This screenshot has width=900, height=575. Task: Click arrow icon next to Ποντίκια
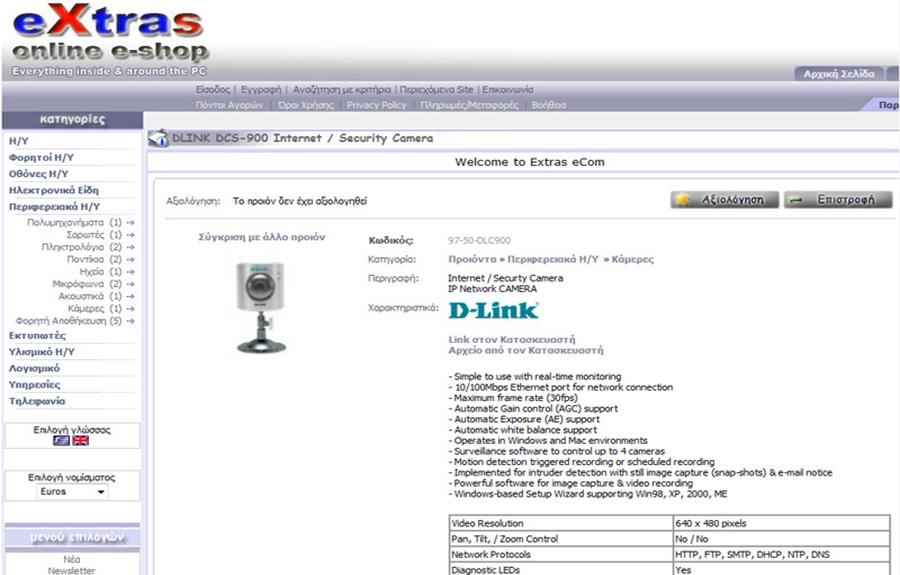point(131,259)
